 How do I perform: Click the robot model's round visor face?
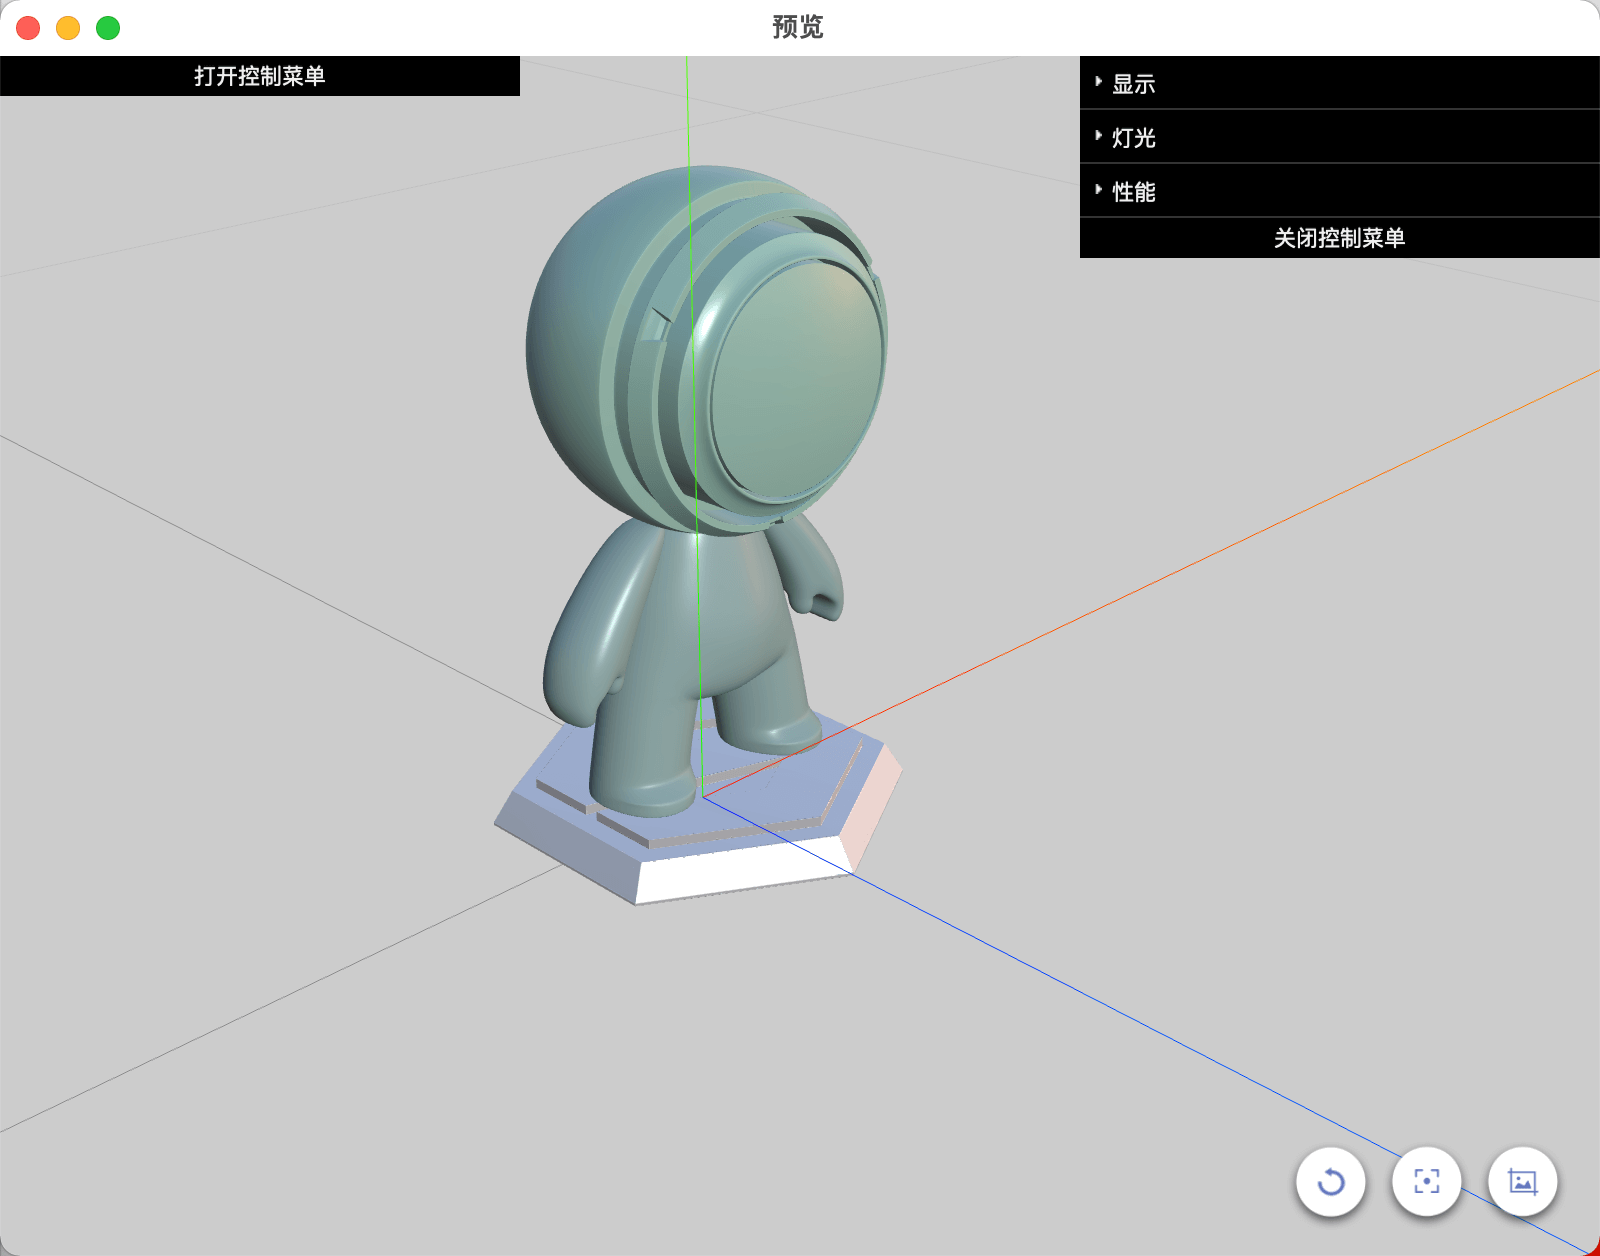[798, 380]
